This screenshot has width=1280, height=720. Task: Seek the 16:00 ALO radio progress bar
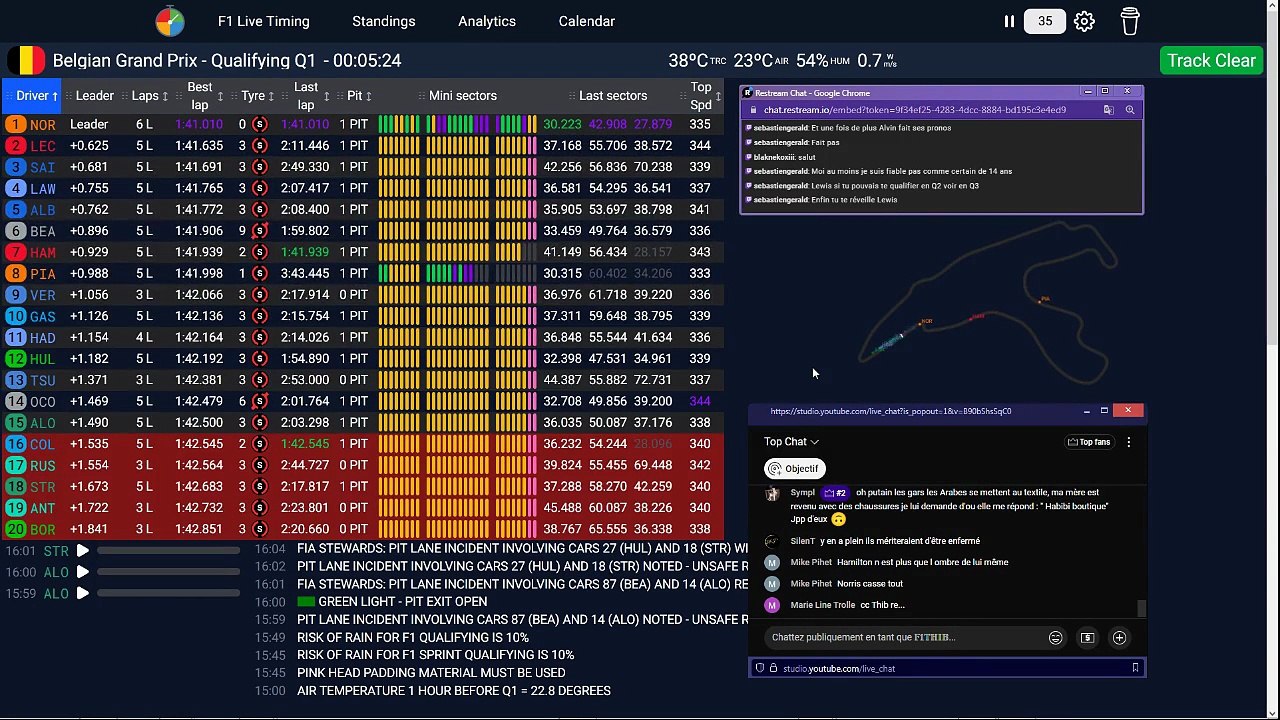pyautogui.click(x=168, y=572)
